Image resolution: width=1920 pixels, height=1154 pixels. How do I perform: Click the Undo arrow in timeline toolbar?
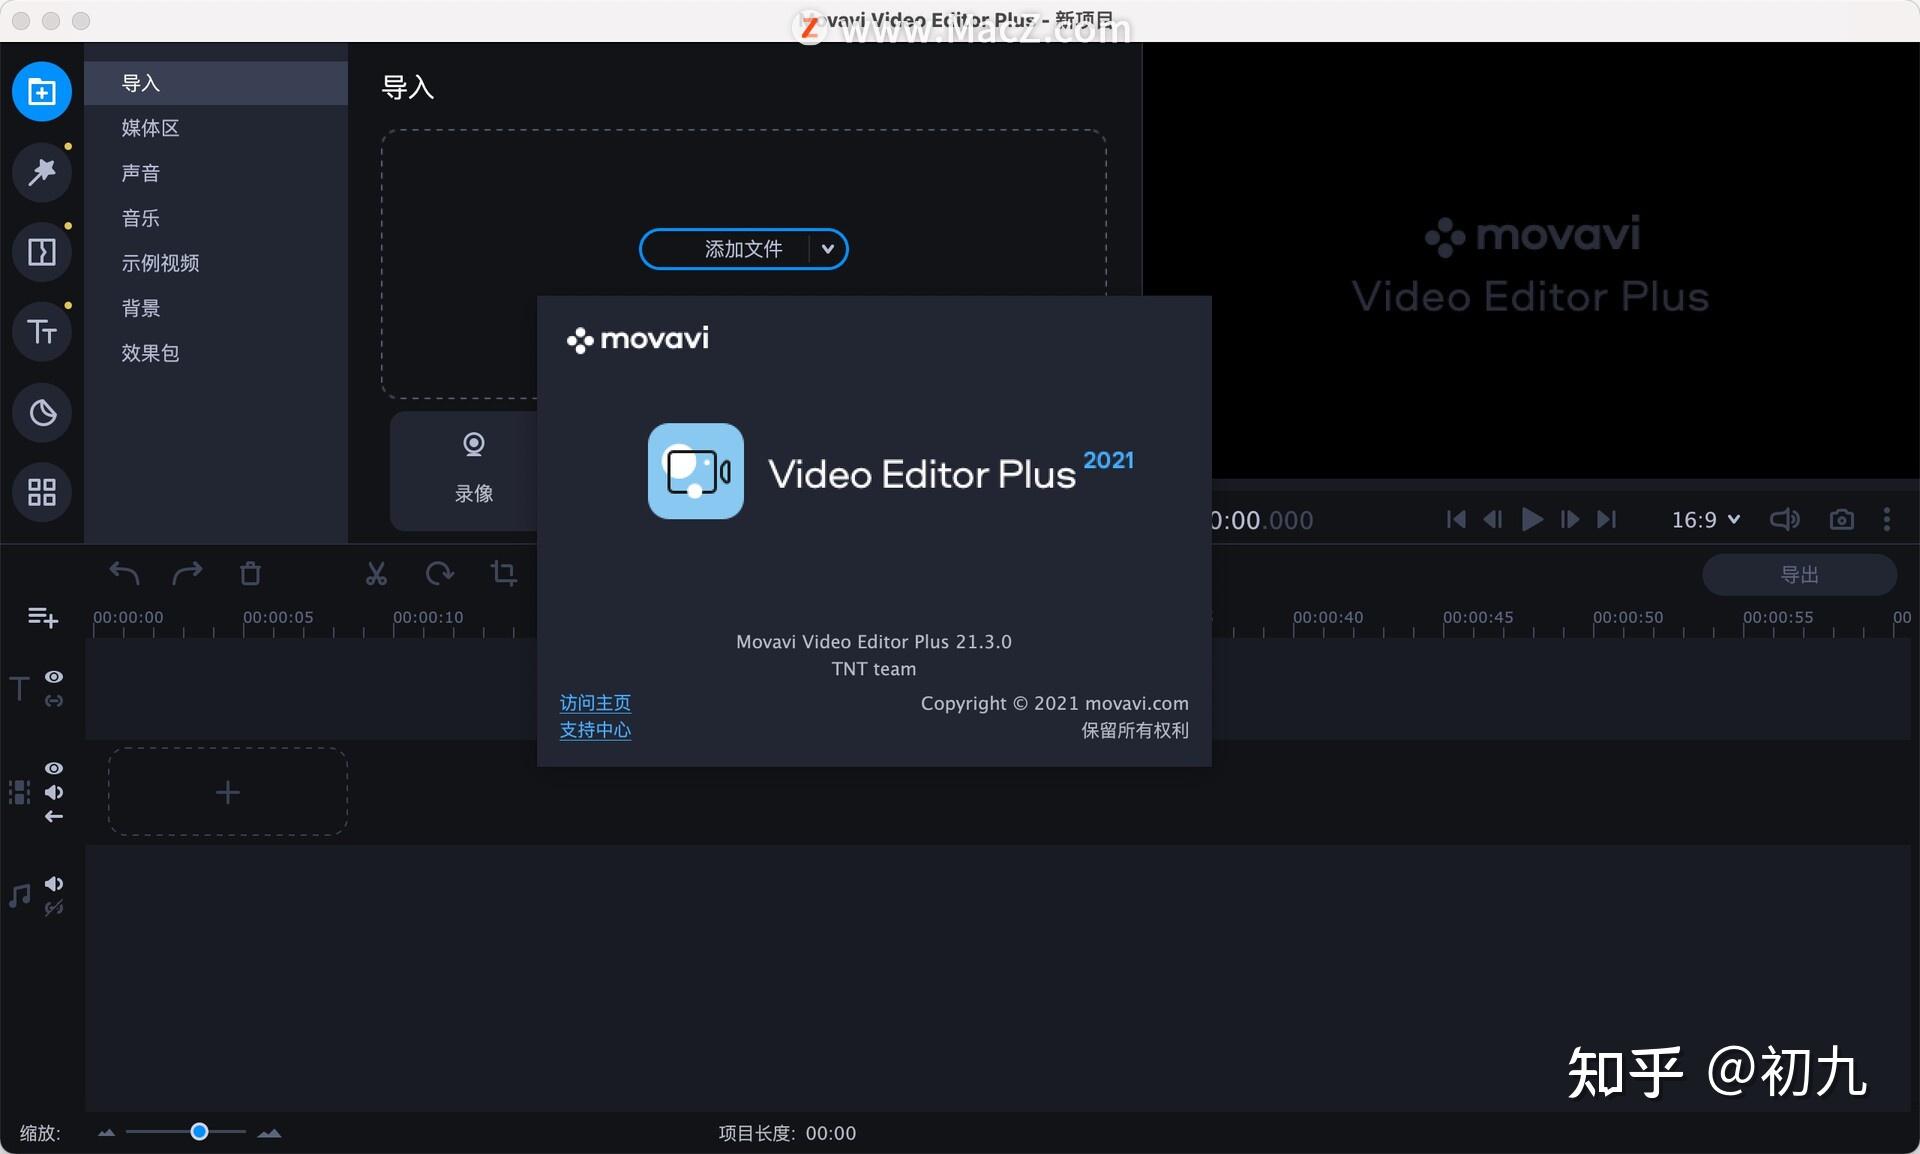(x=124, y=573)
